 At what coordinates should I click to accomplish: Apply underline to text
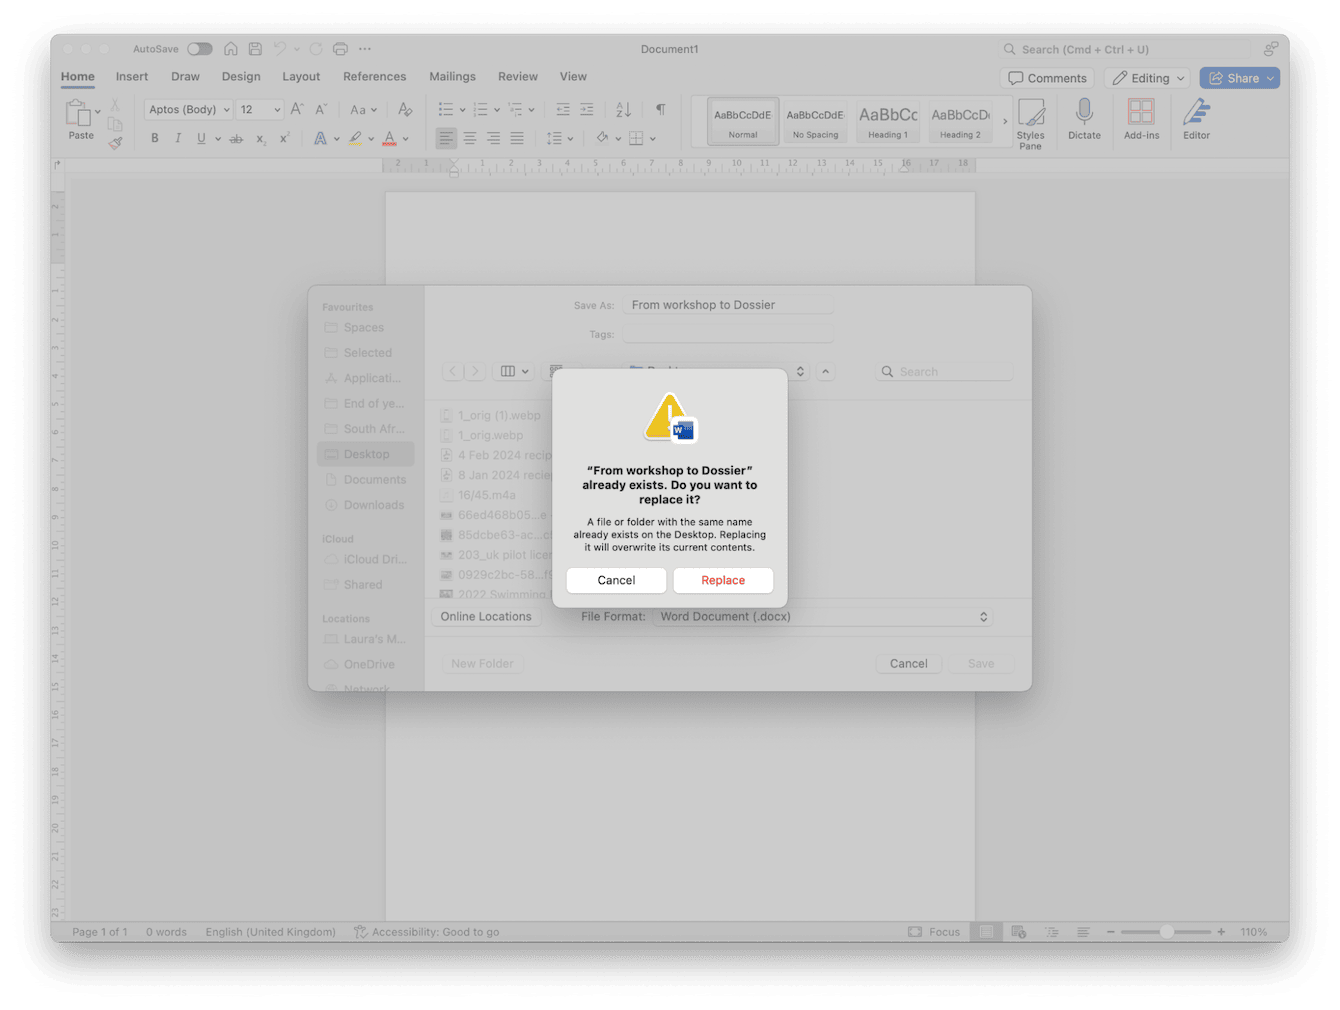coord(200,138)
